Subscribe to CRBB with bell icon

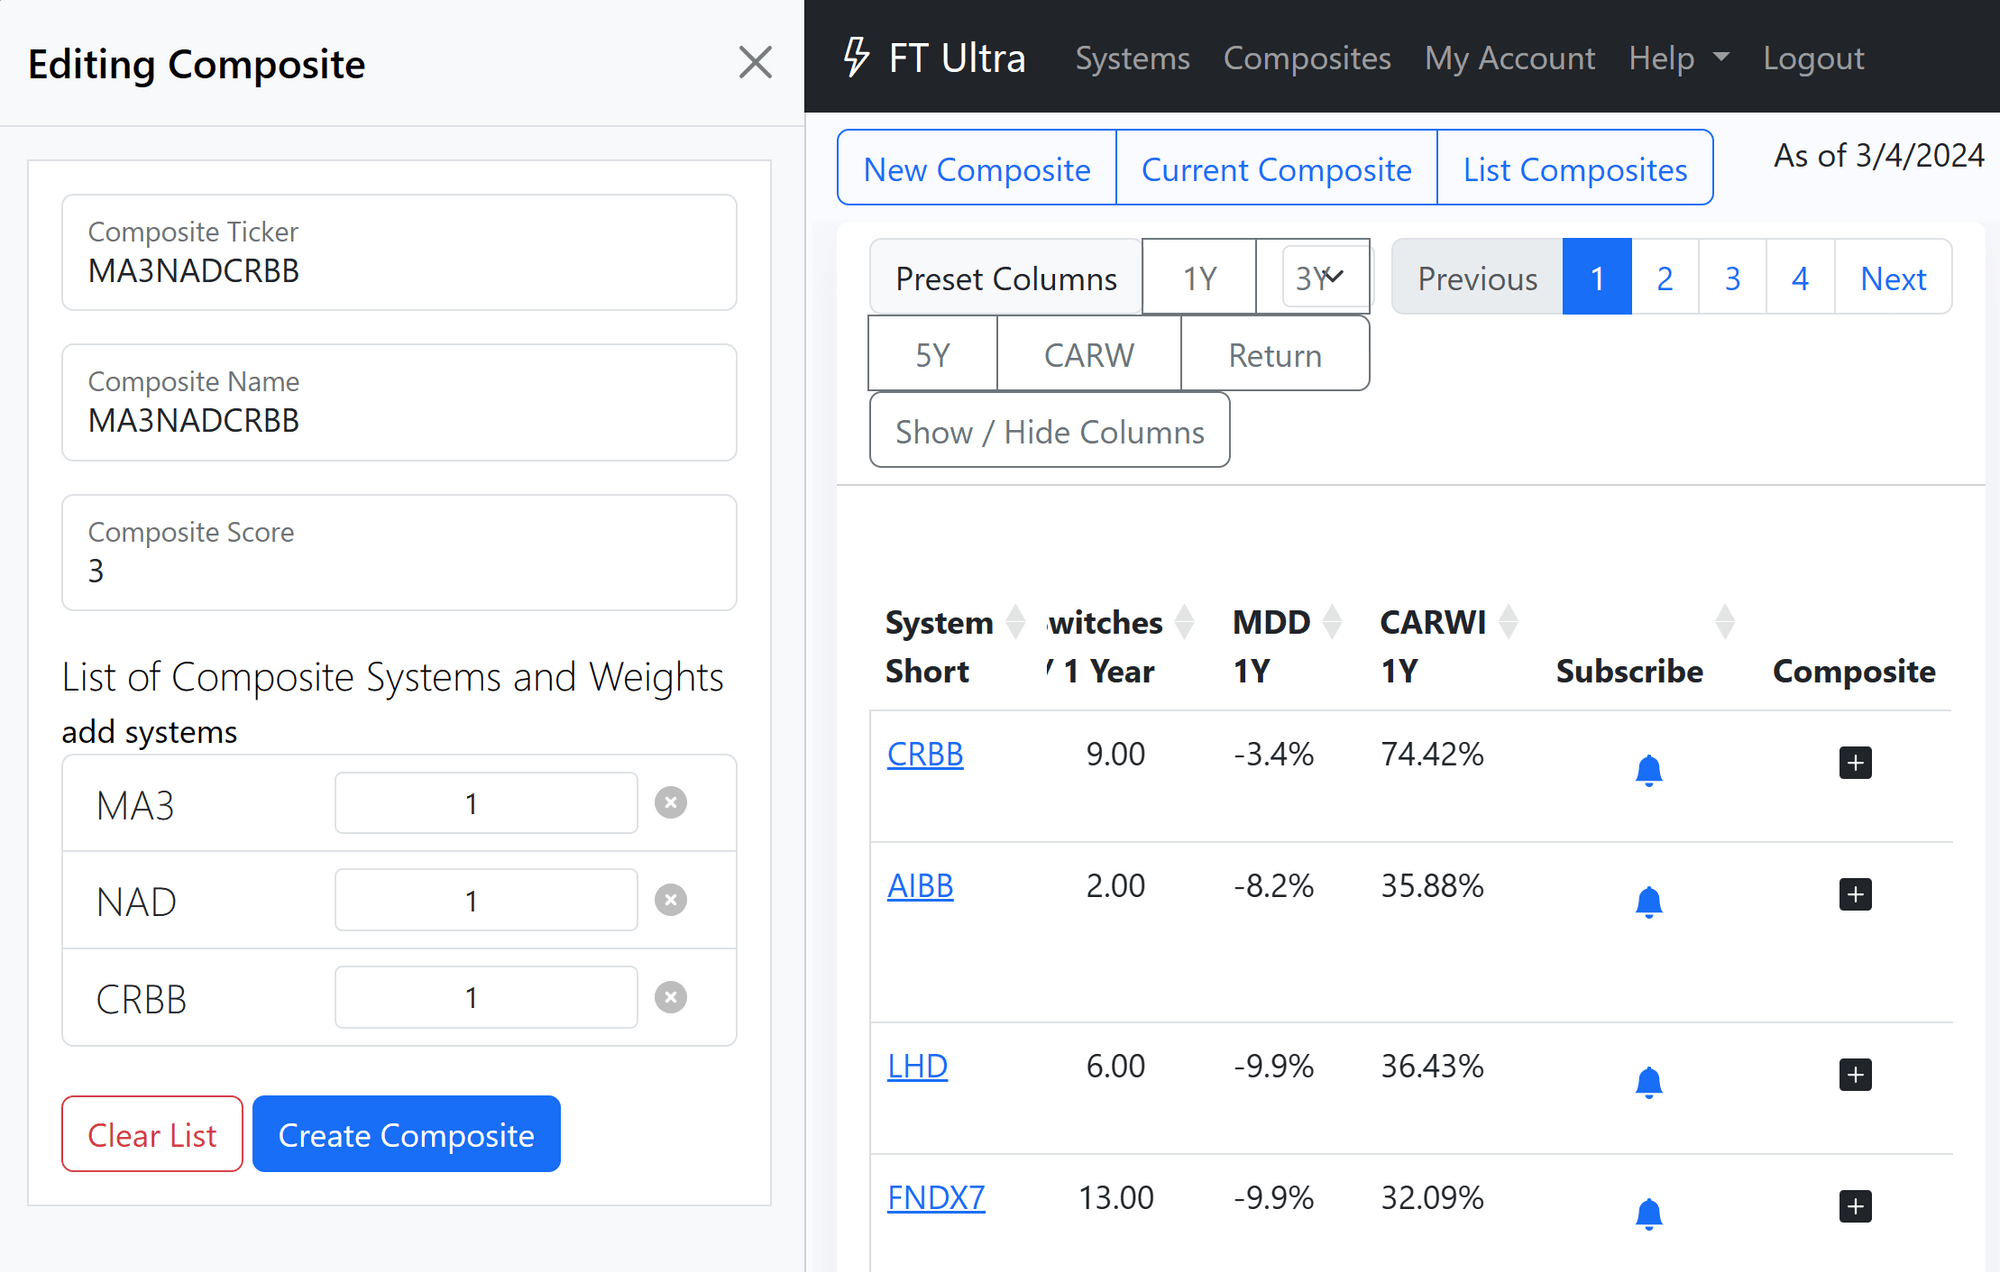click(x=1648, y=770)
